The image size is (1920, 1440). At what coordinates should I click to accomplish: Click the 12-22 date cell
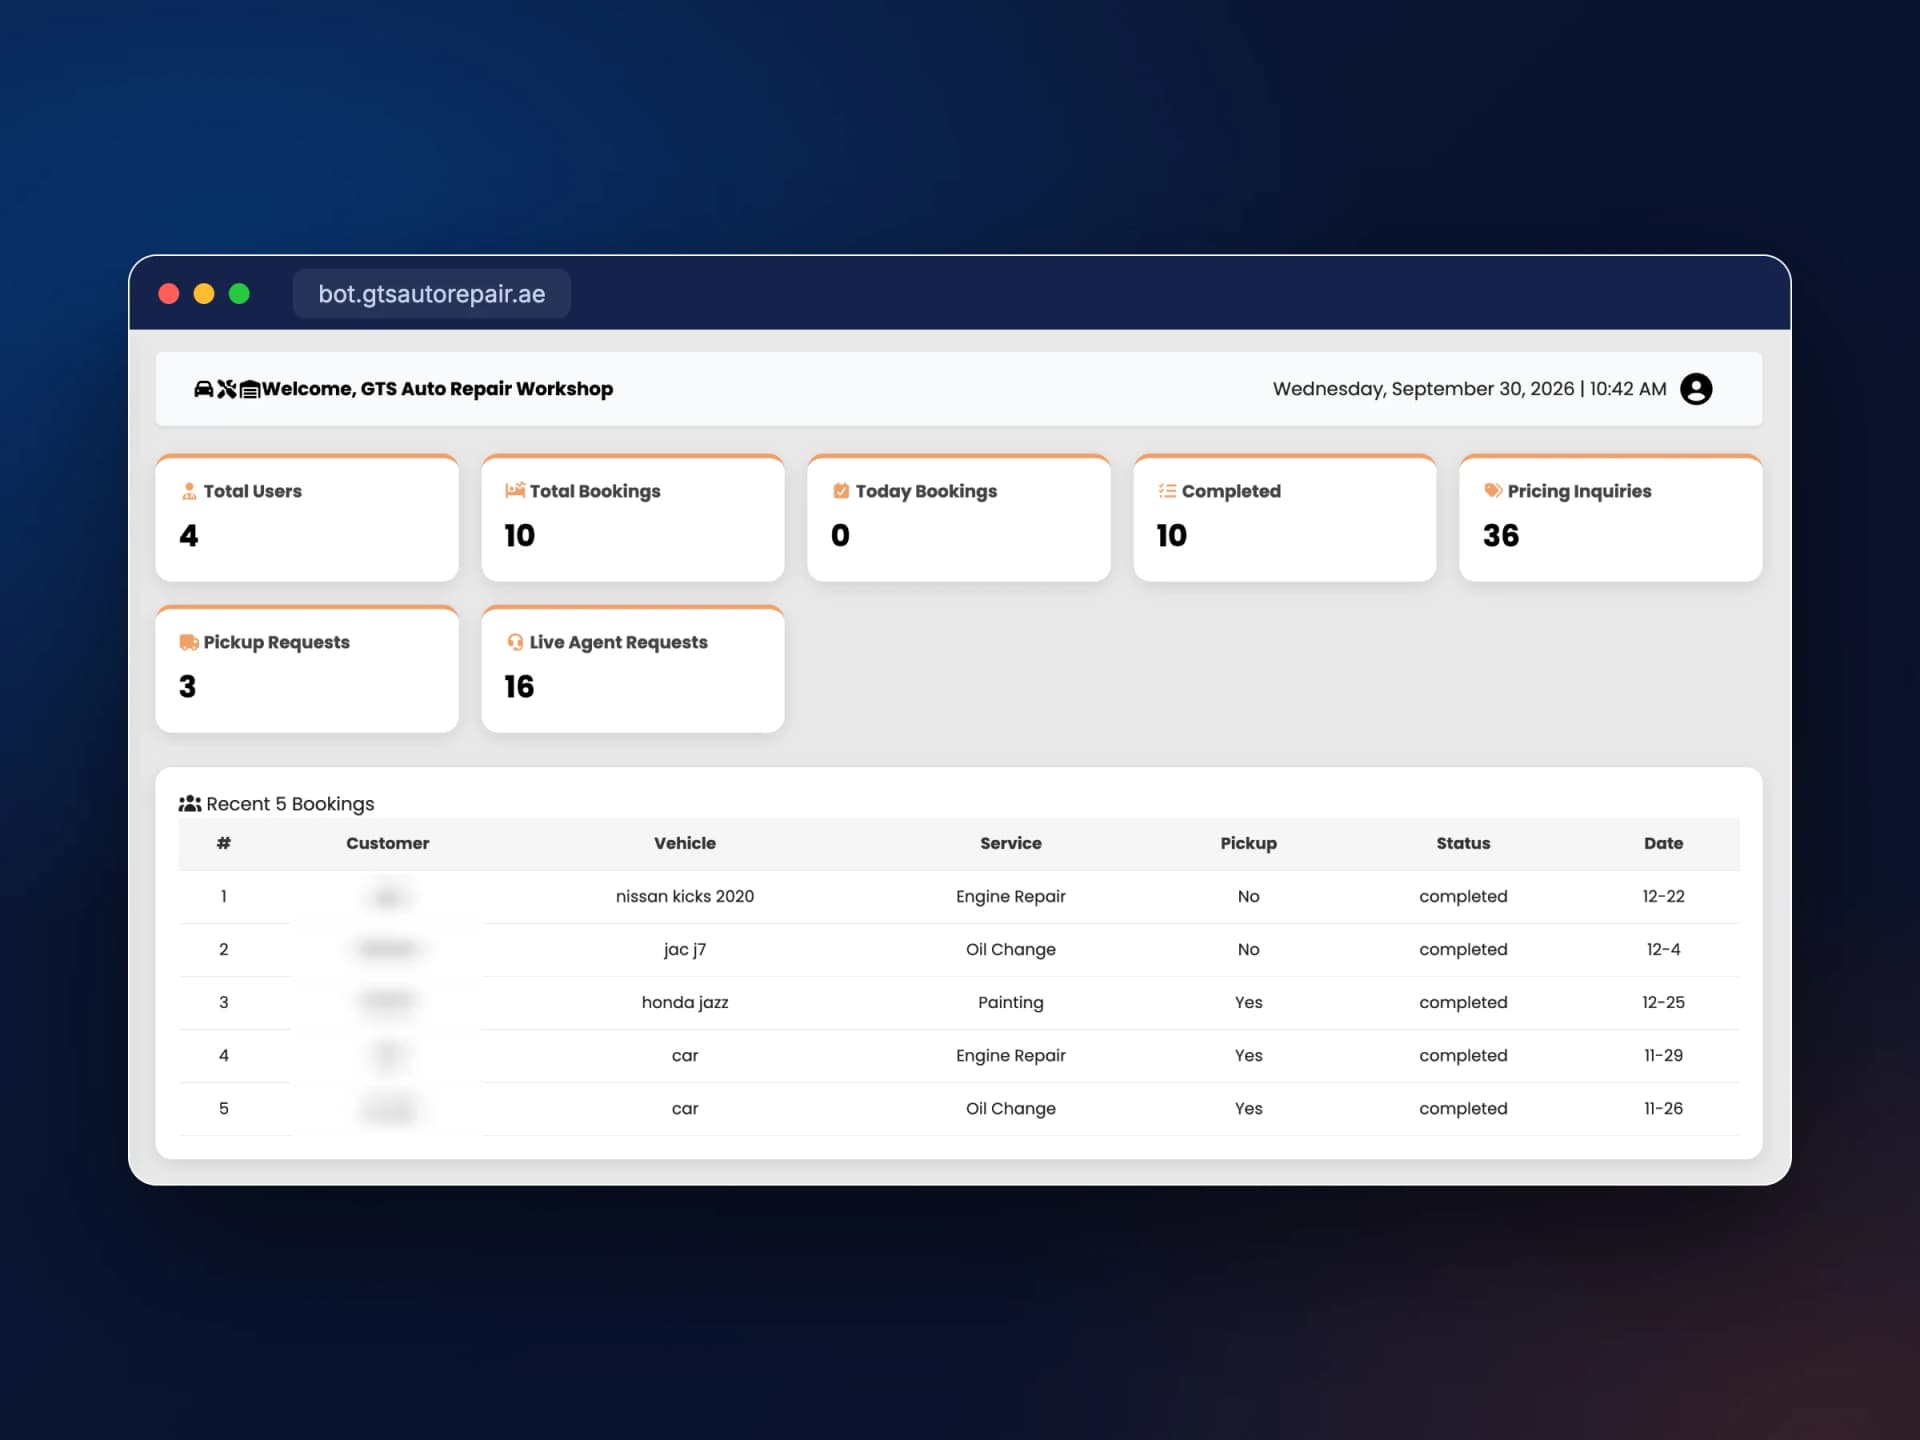(x=1664, y=896)
